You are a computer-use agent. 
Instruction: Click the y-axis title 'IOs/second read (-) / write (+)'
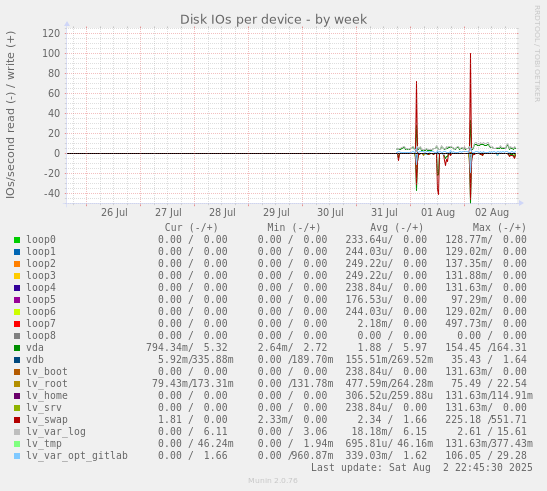pyautogui.click(x=10, y=115)
